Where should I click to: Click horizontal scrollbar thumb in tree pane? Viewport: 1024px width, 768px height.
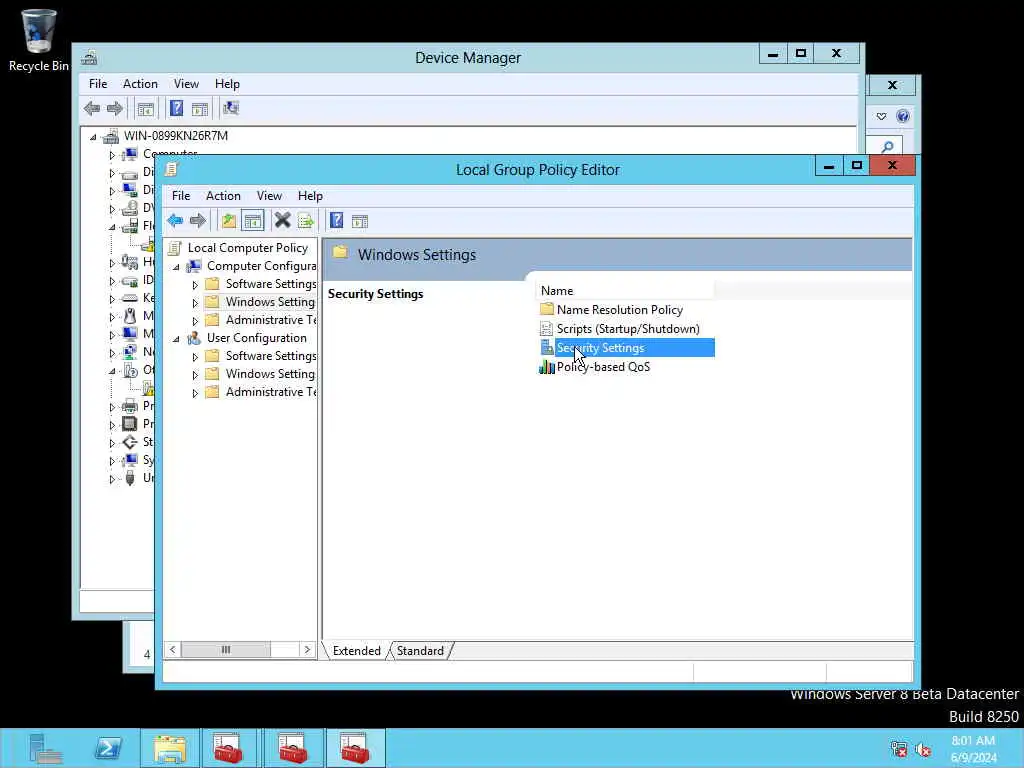click(225, 650)
